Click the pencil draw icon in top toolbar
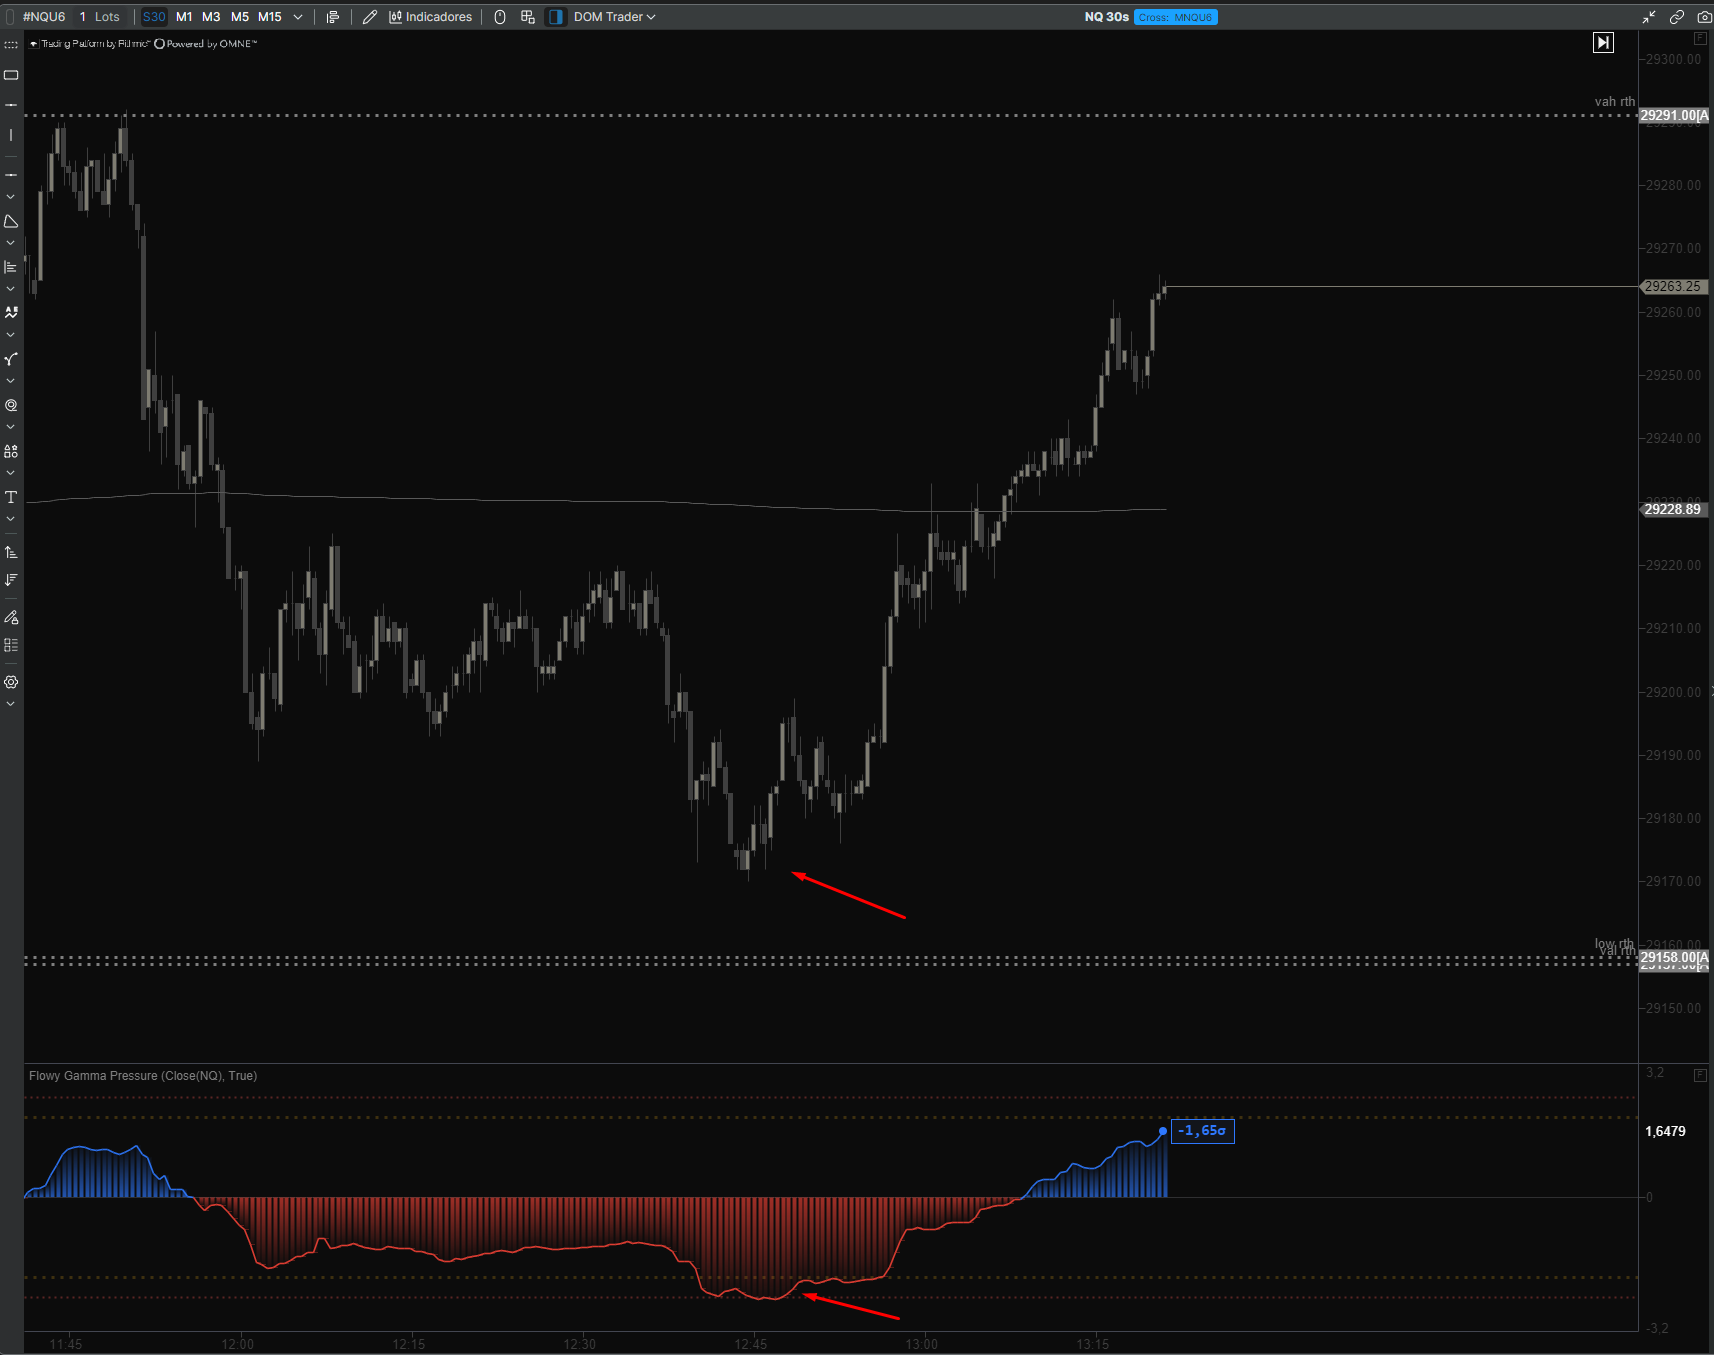Viewport: 1714px width, 1355px height. point(370,17)
